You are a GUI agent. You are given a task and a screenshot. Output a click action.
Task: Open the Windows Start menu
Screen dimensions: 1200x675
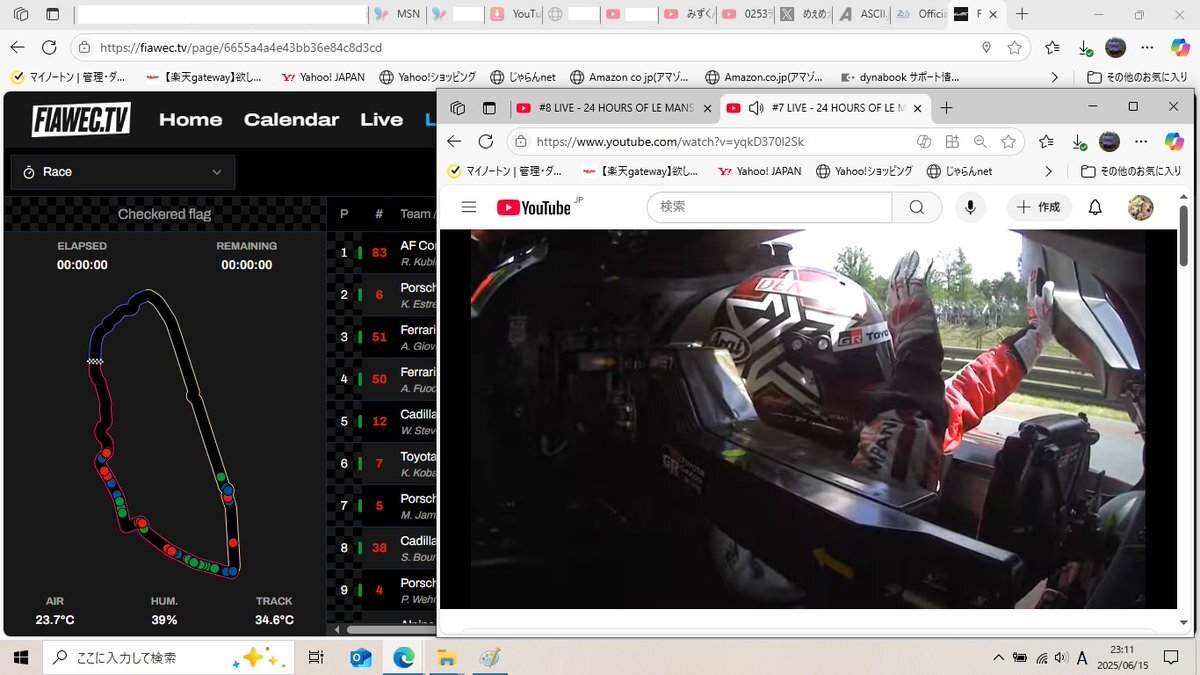pos(20,657)
